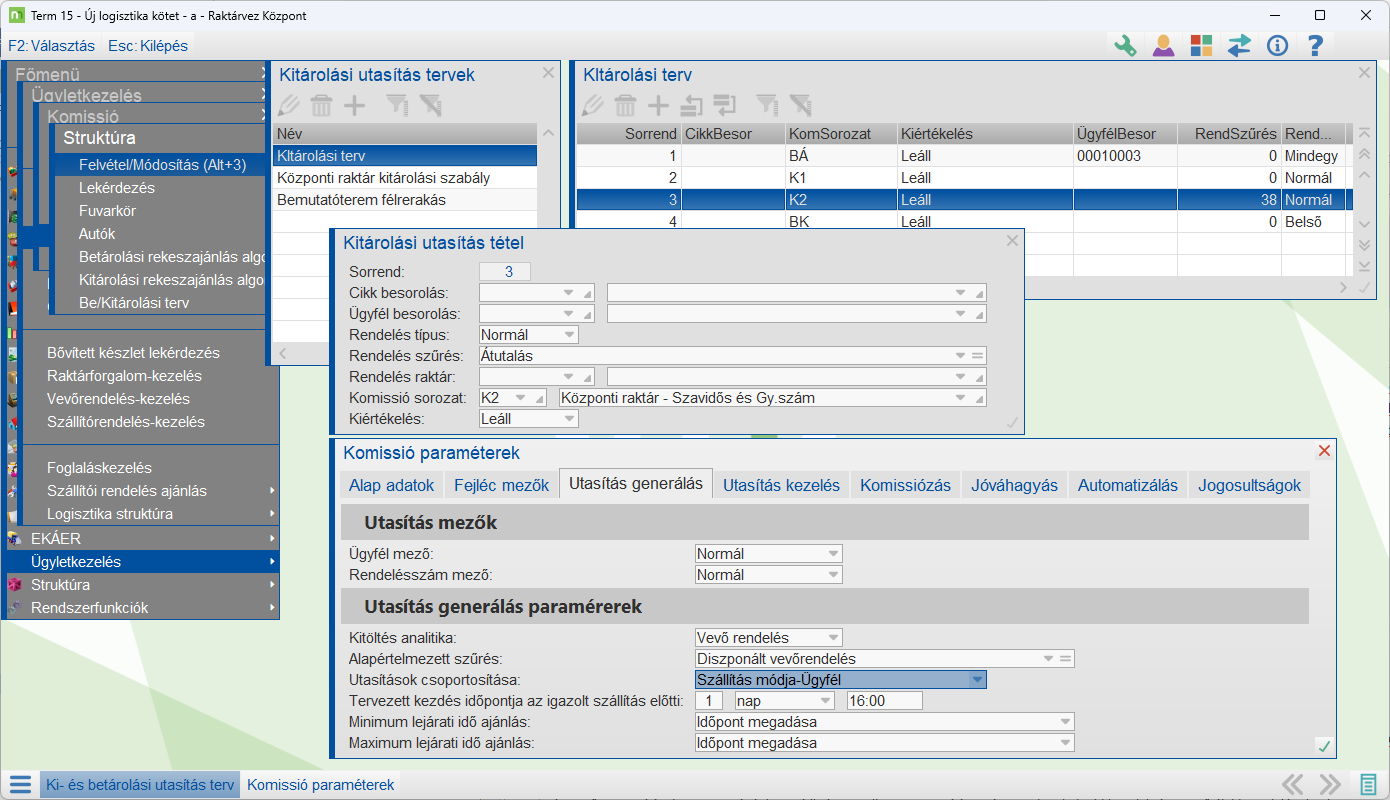Open the Jogosultságok tab
Screen dimensions: 1390x800
point(1249,485)
